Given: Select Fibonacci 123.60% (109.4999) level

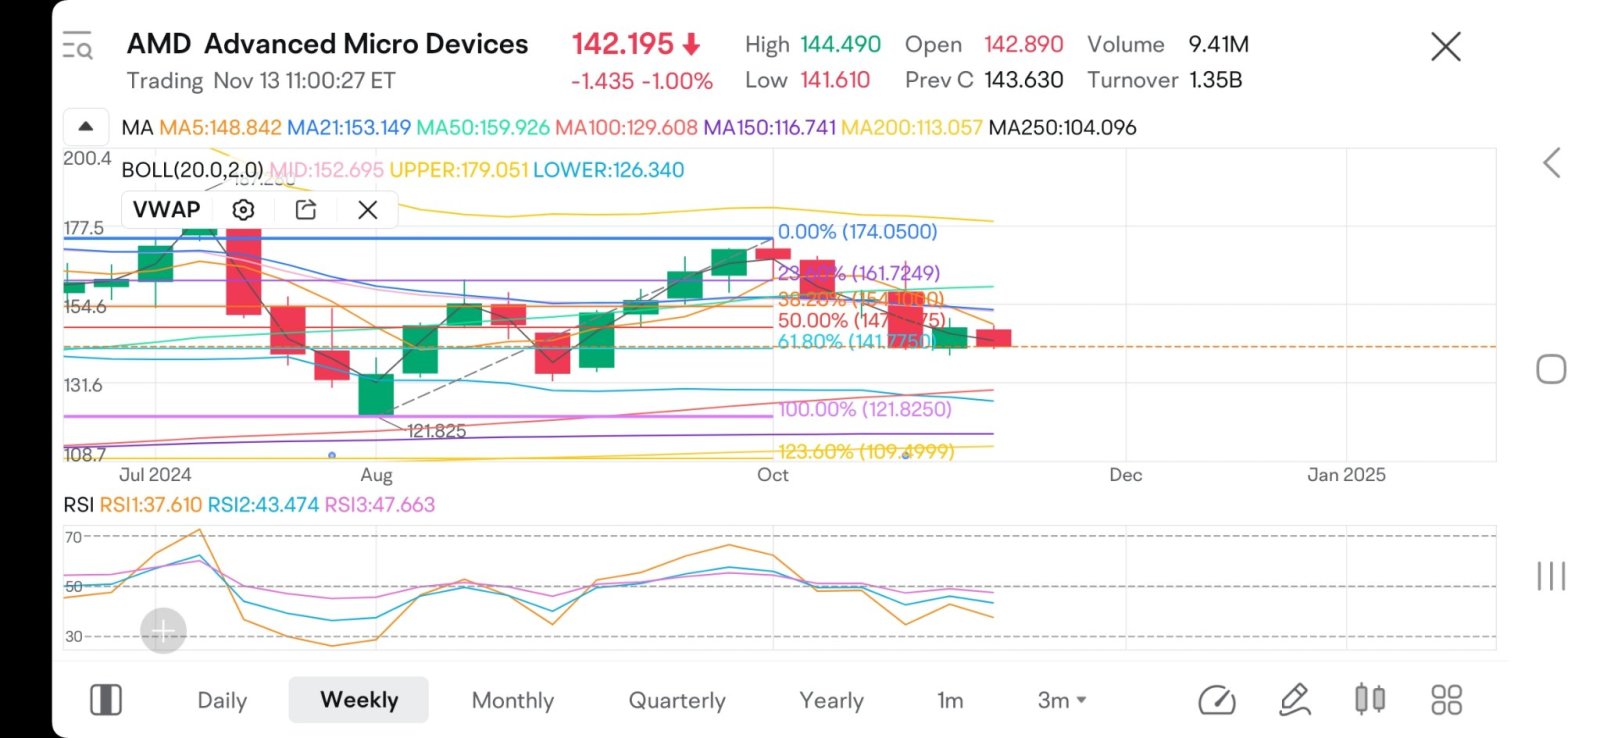Looking at the screenshot, I should [x=866, y=452].
